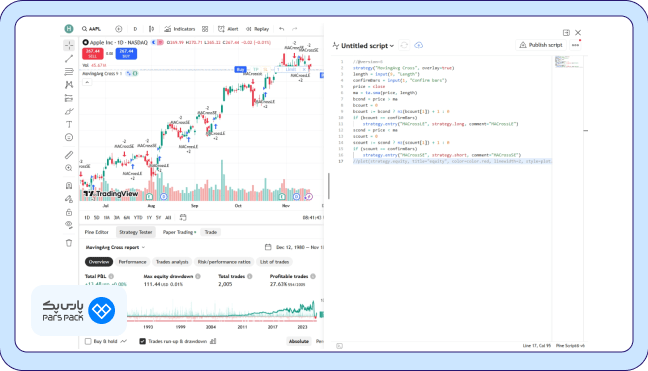Open the Indicators dialog
This screenshot has height=371, width=648.
[x=179, y=29]
